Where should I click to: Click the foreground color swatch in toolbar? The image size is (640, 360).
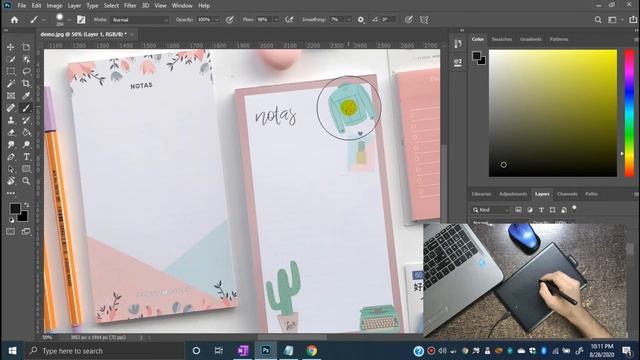(x=15, y=209)
